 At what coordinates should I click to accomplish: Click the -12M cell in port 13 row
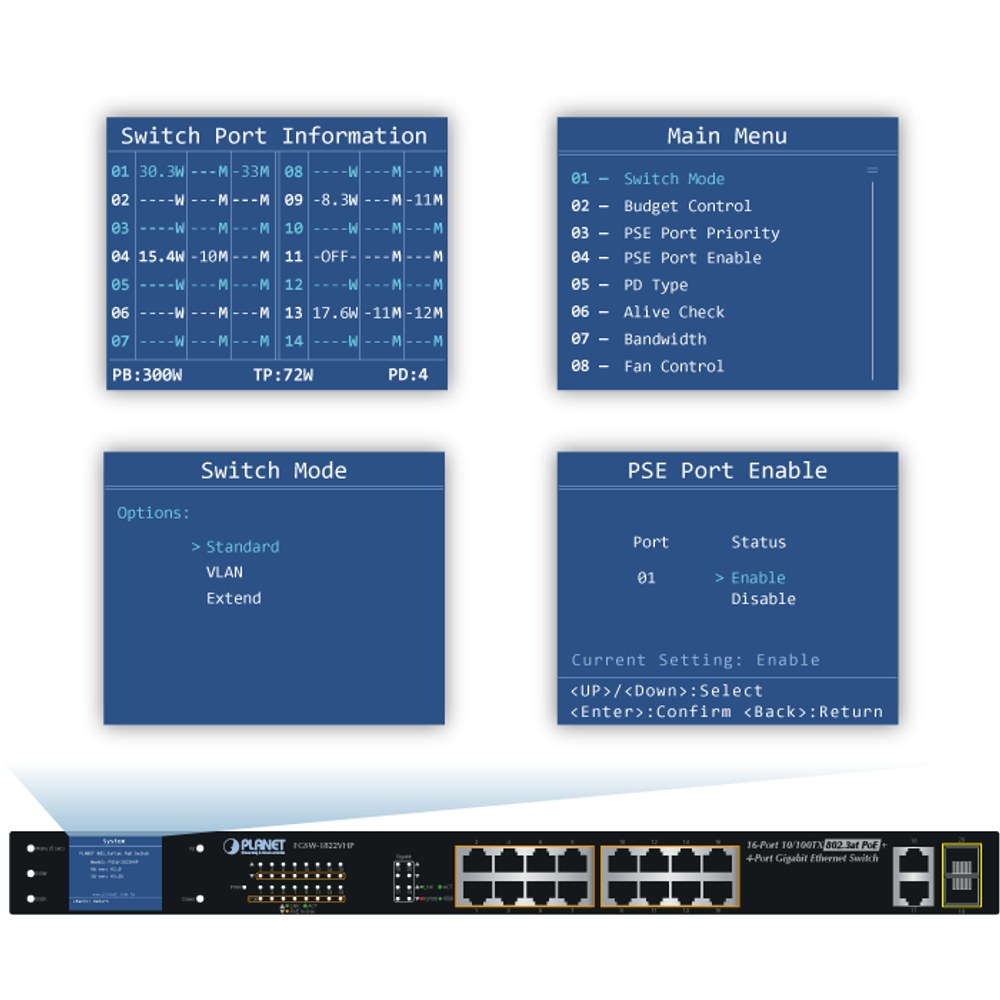[425, 313]
